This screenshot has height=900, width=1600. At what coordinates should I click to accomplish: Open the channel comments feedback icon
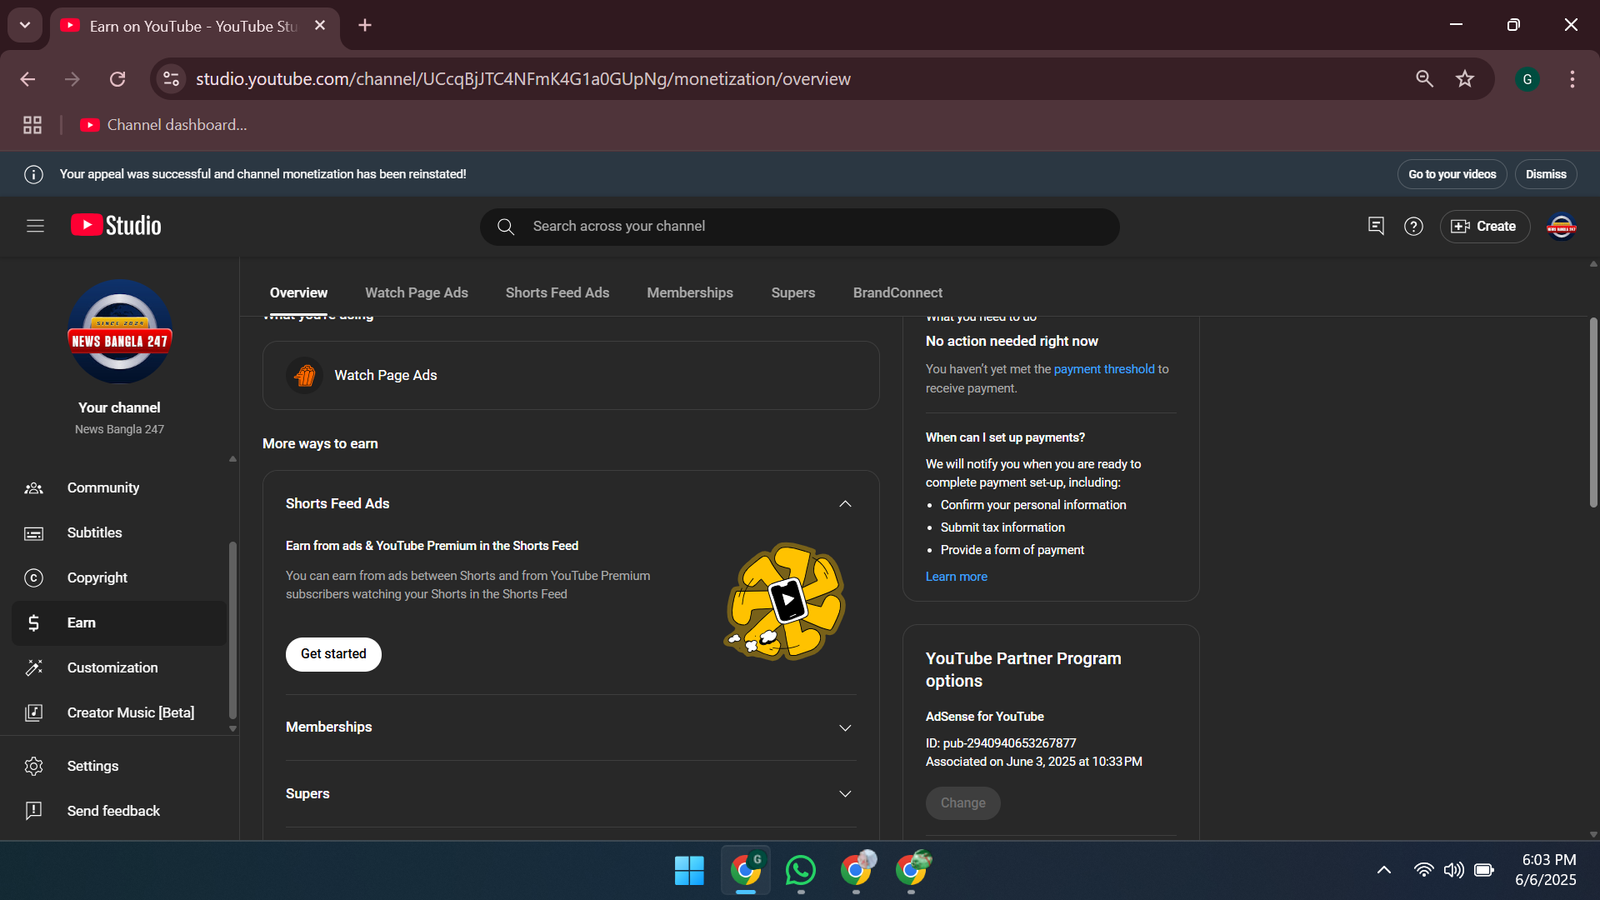1376,226
